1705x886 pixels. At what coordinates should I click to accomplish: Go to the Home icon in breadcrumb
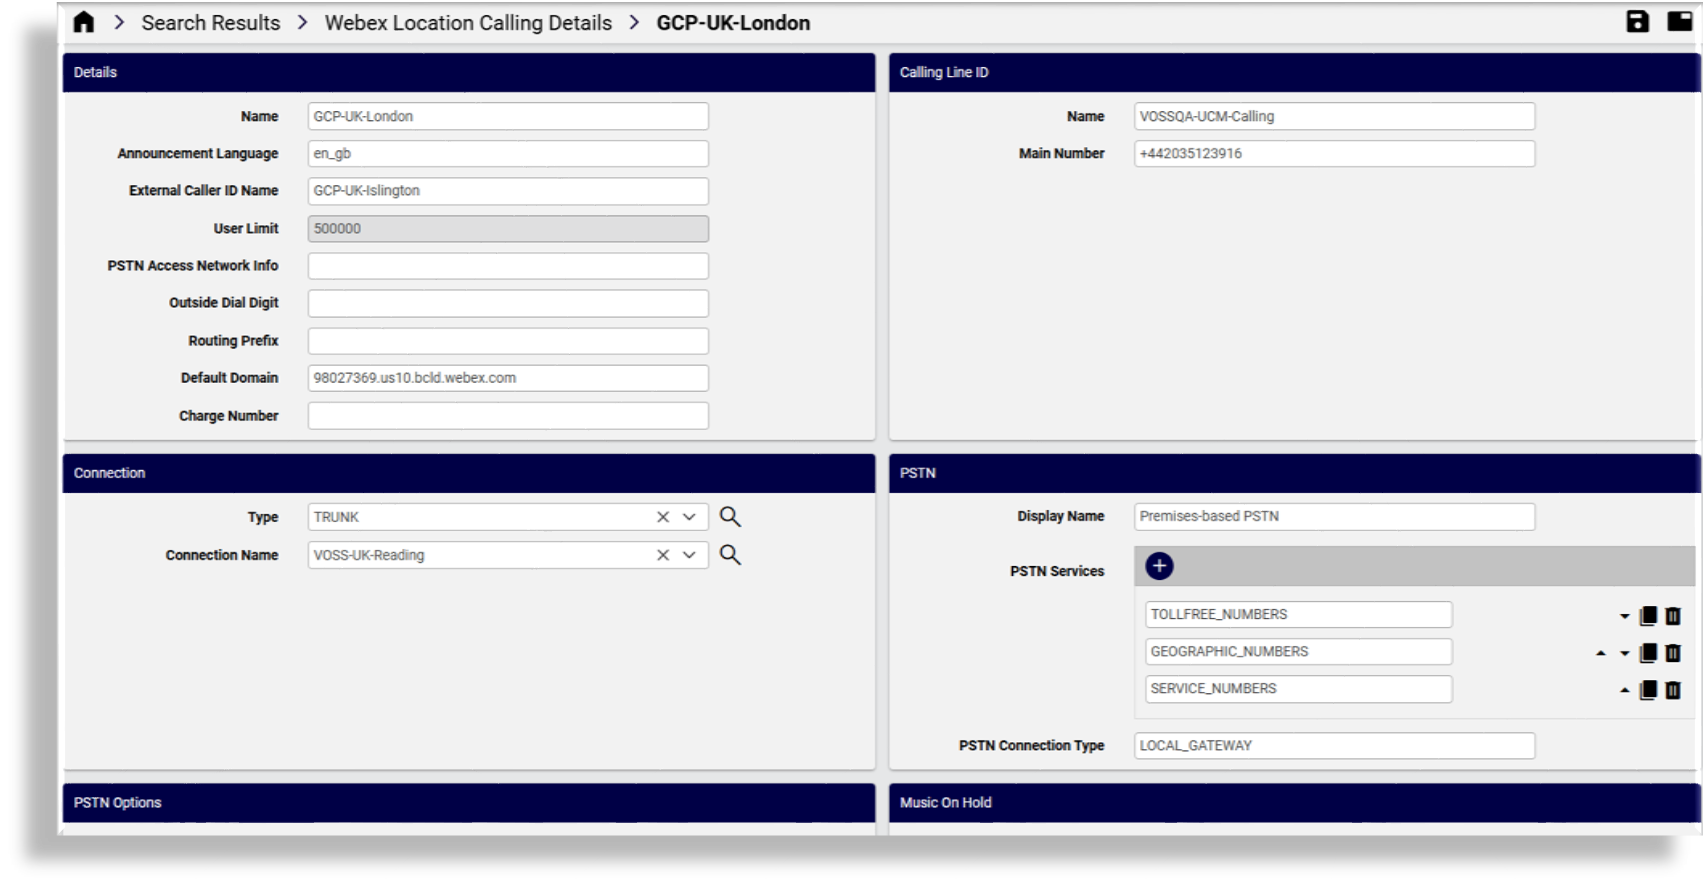point(84,22)
